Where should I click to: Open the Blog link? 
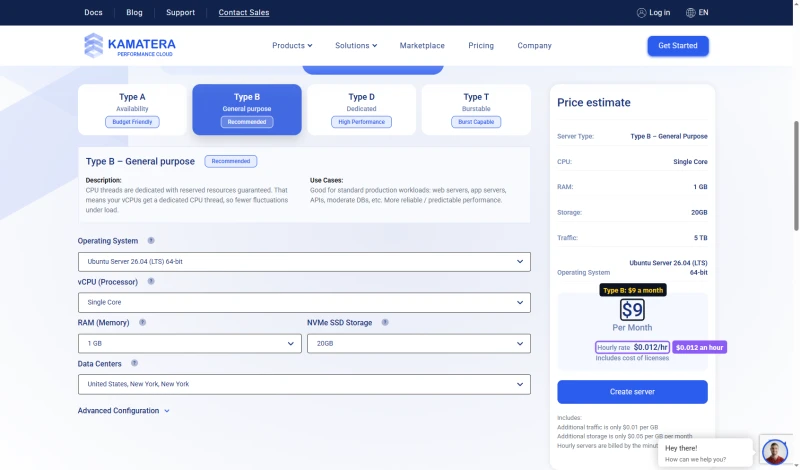[x=134, y=12]
